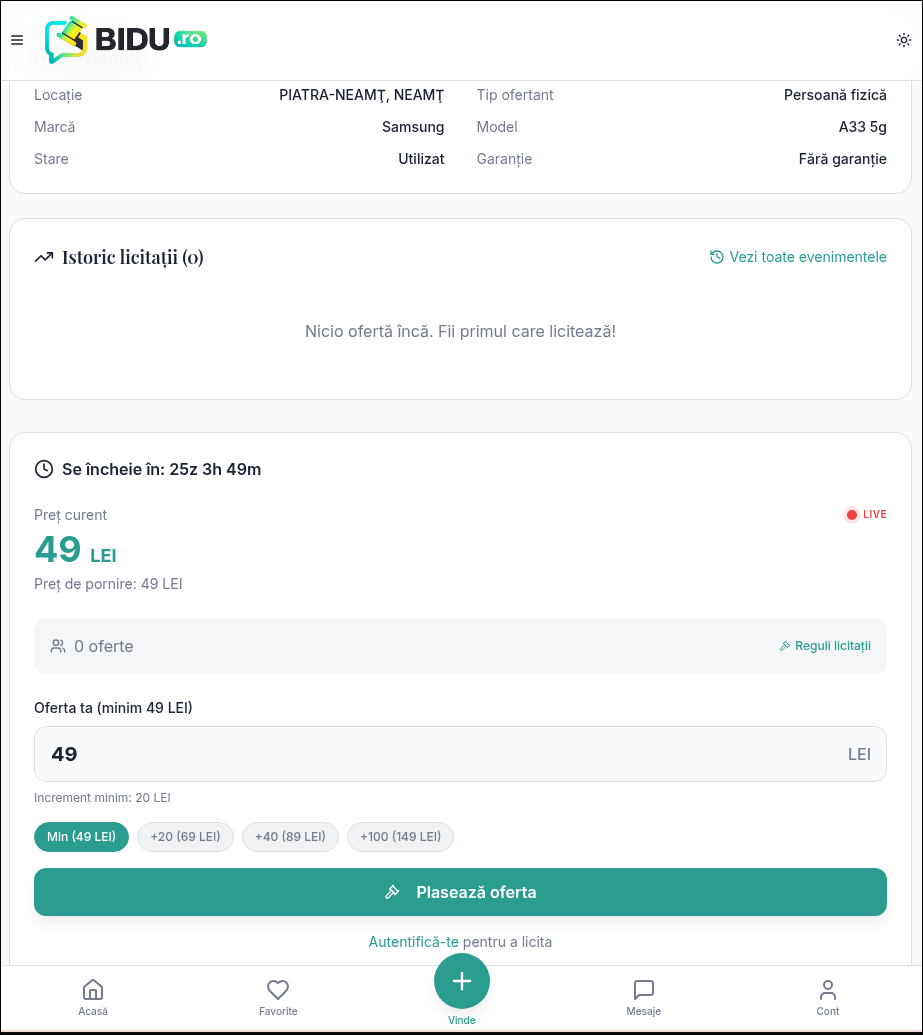The width and height of the screenshot is (923, 1035).
Task: Click the history icon next to Vezi toate evenimentele
Action: (716, 257)
